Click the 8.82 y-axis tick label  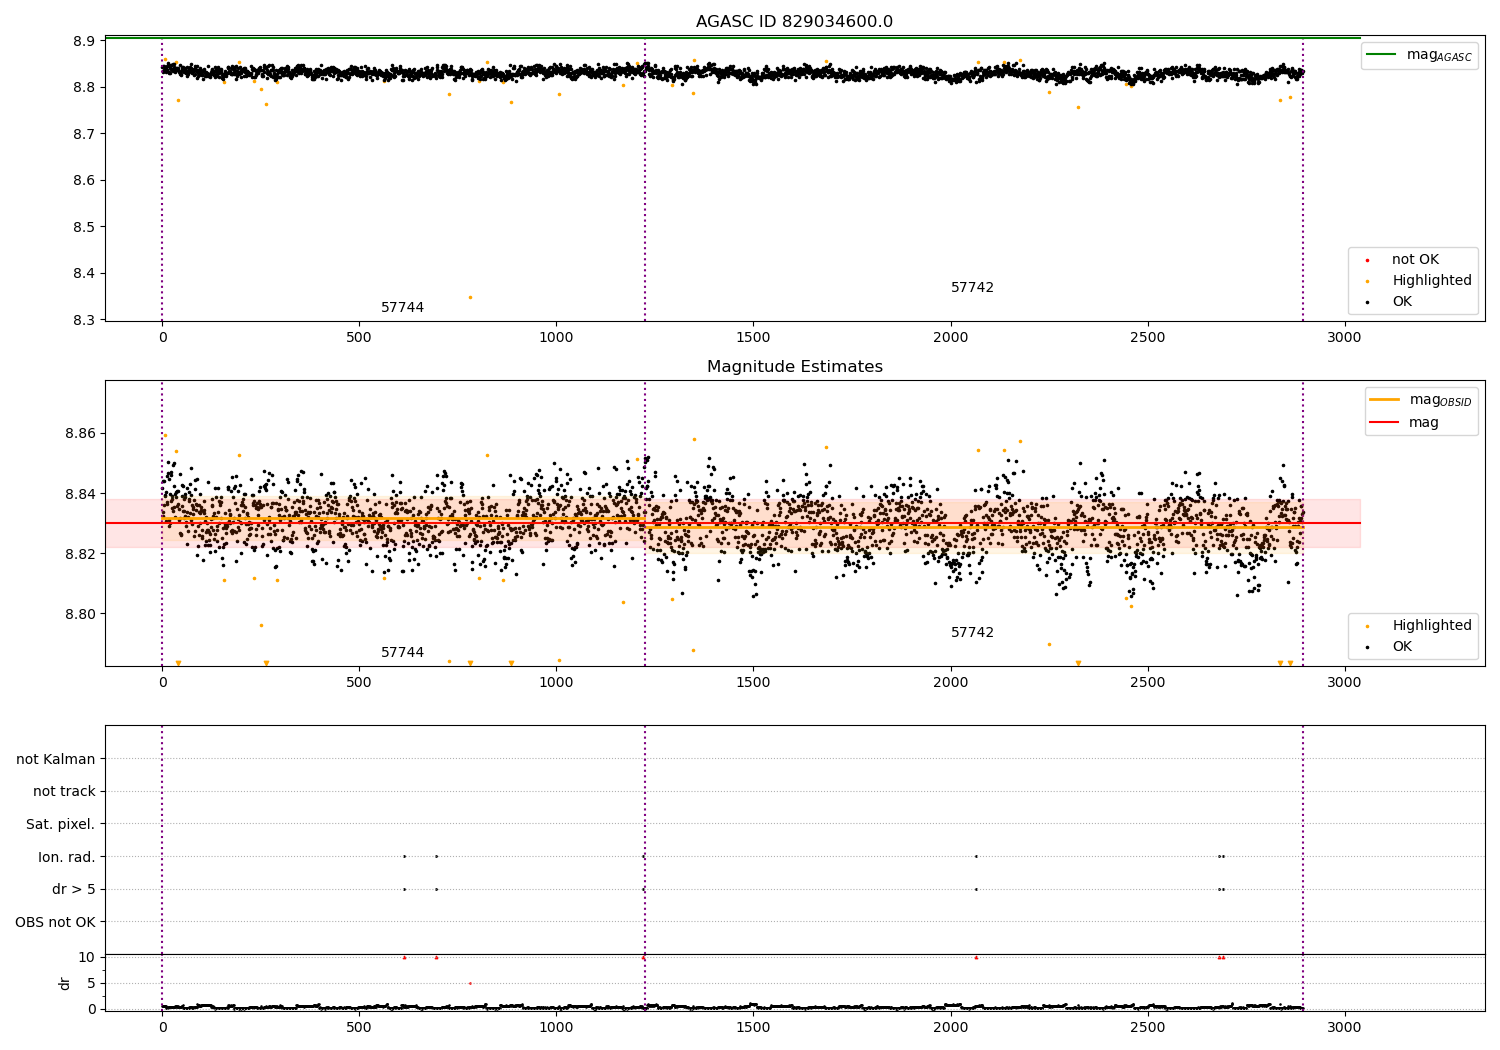79,554
